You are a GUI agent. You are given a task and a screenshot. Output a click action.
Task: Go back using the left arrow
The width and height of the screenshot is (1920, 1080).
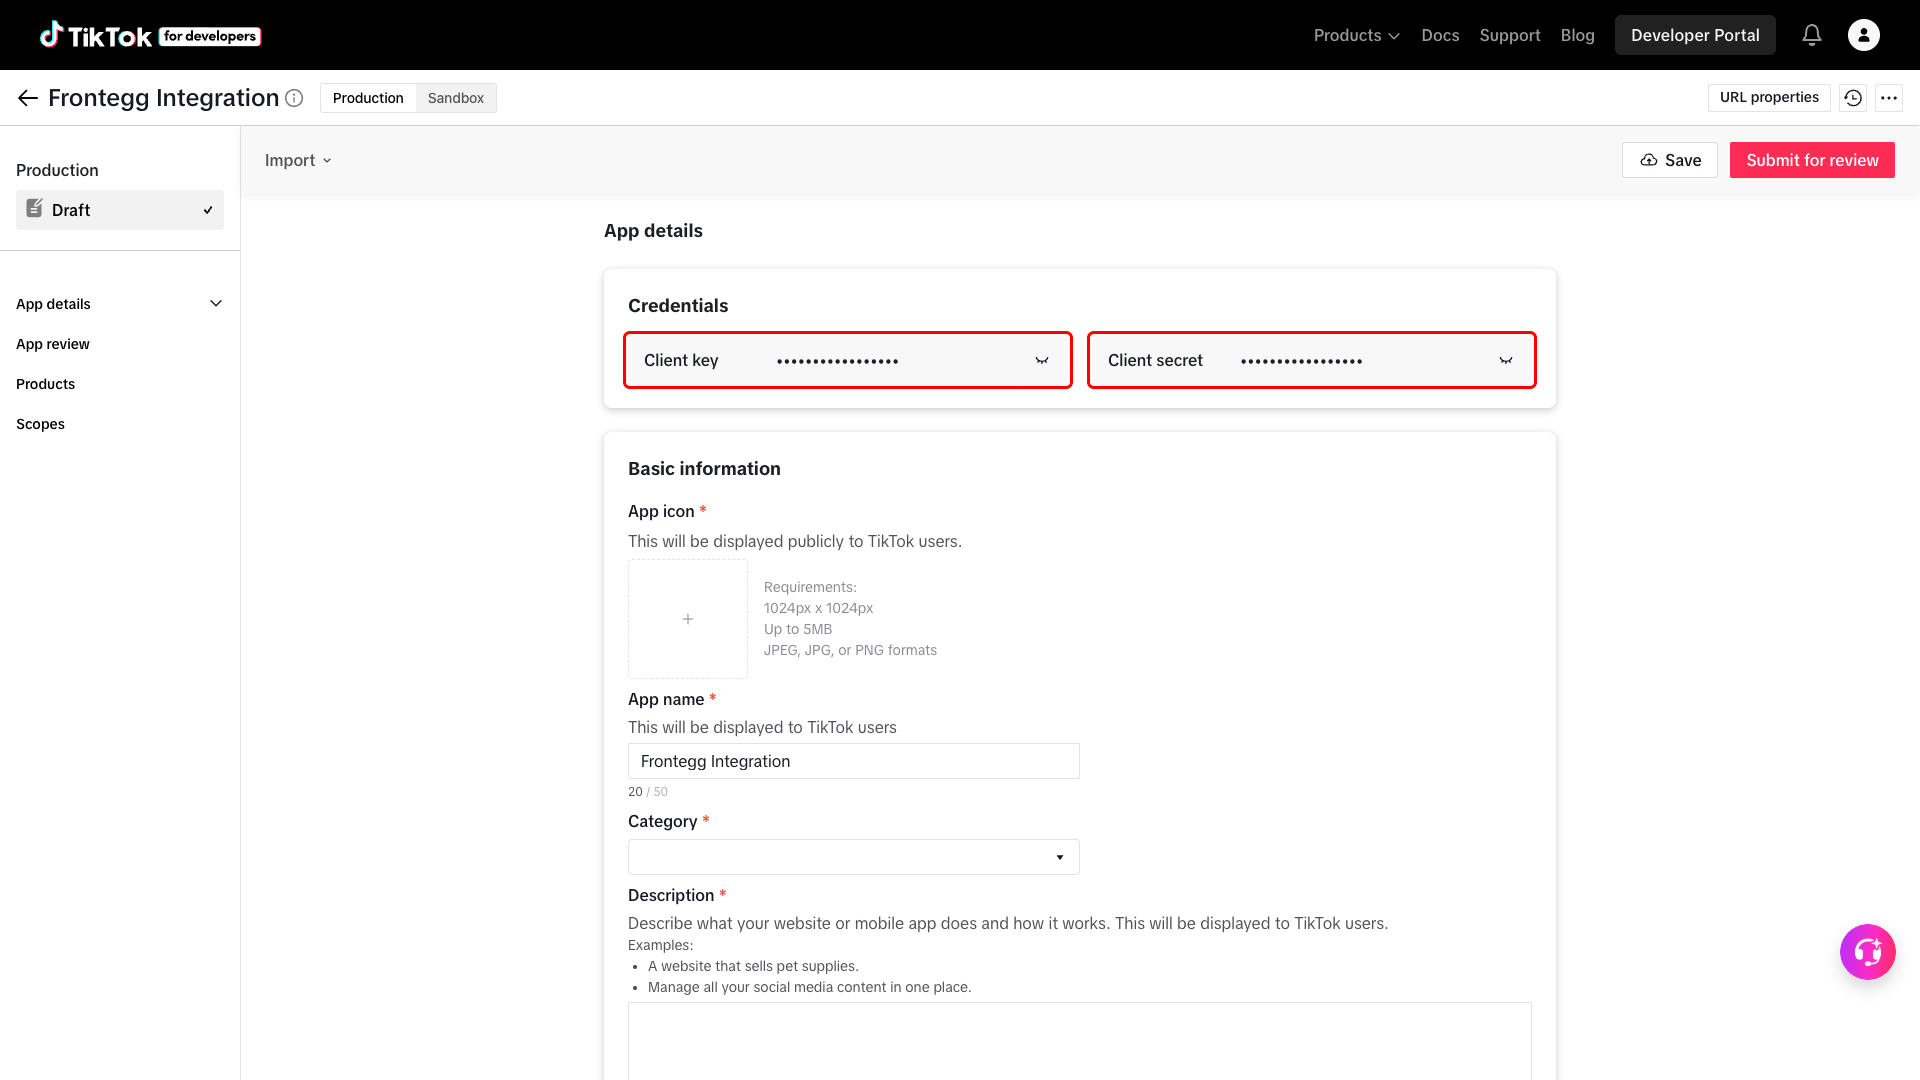[x=28, y=98]
